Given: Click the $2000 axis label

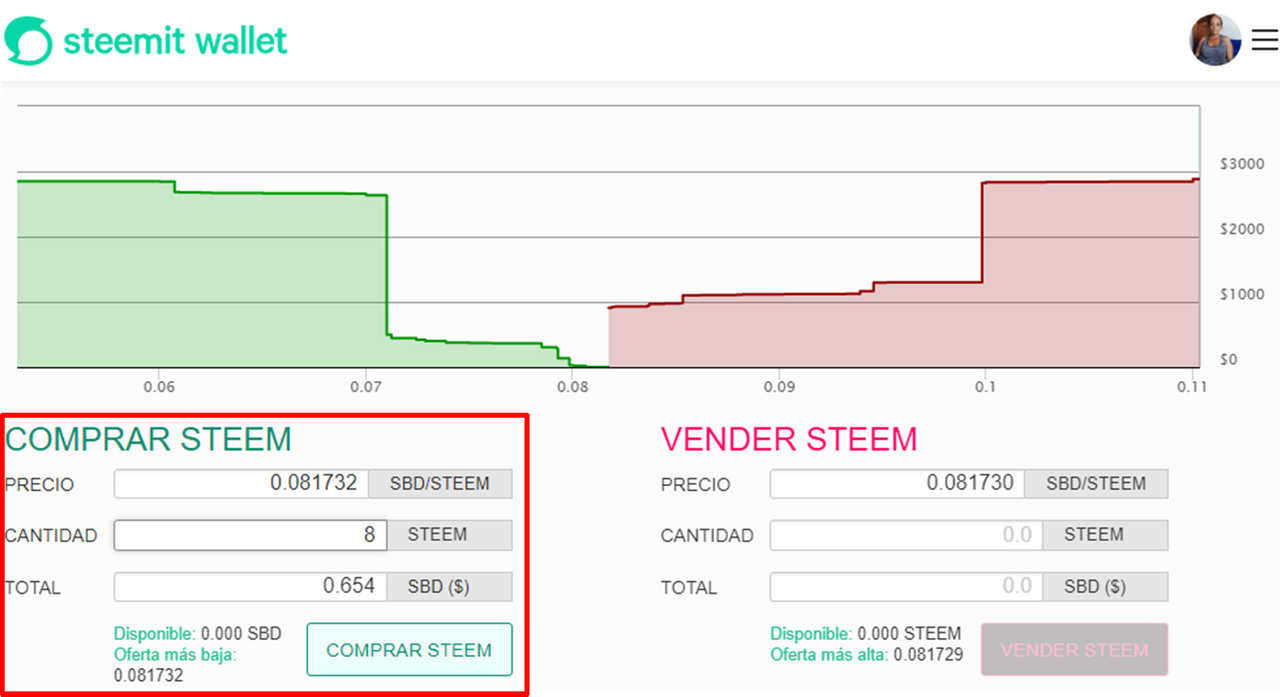Looking at the screenshot, I should click(1242, 229).
